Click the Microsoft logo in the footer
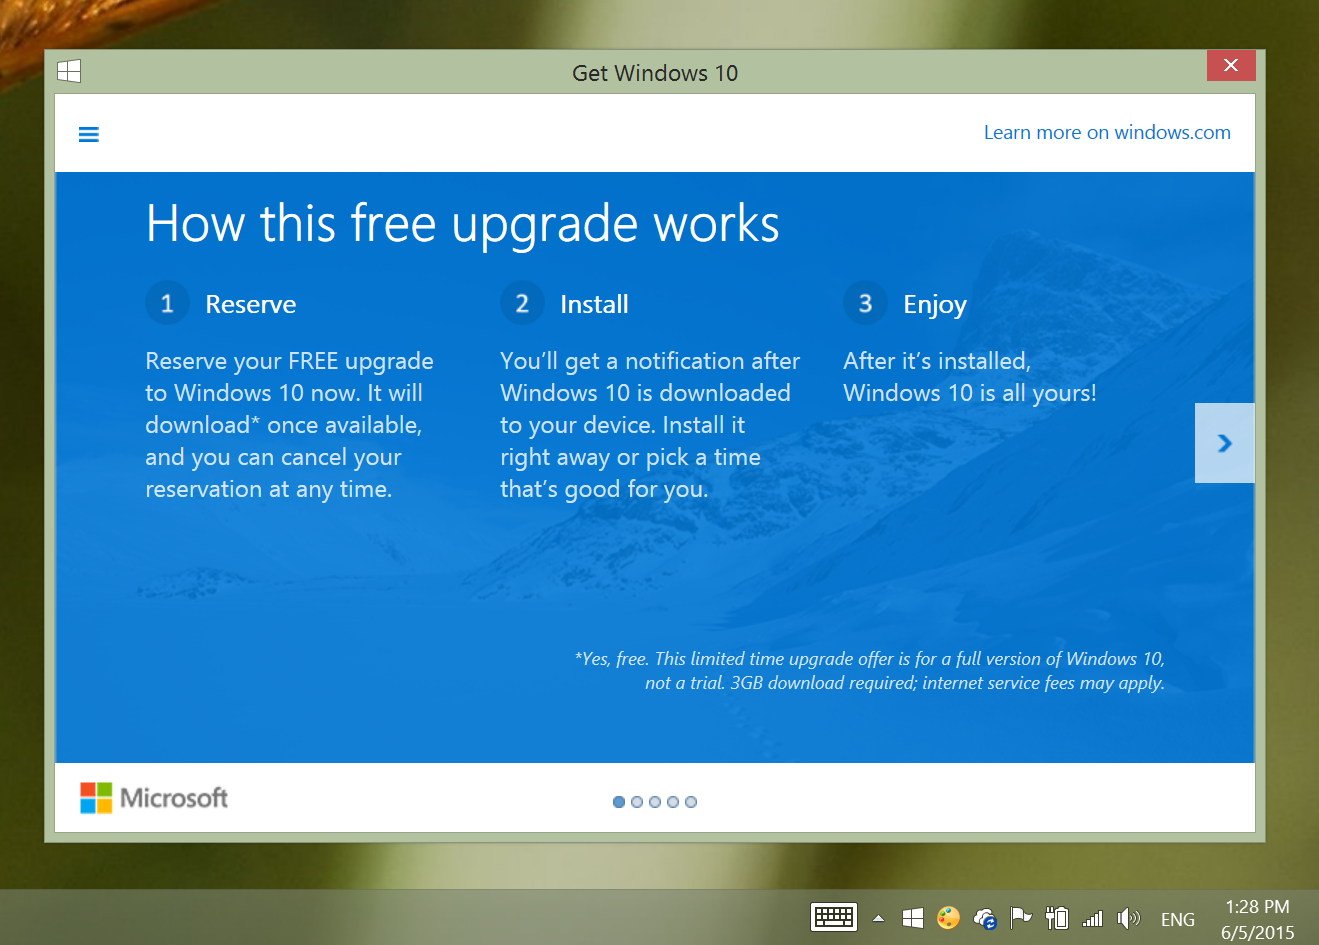The height and width of the screenshot is (945, 1319). pyautogui.click(x=154, y=798)
